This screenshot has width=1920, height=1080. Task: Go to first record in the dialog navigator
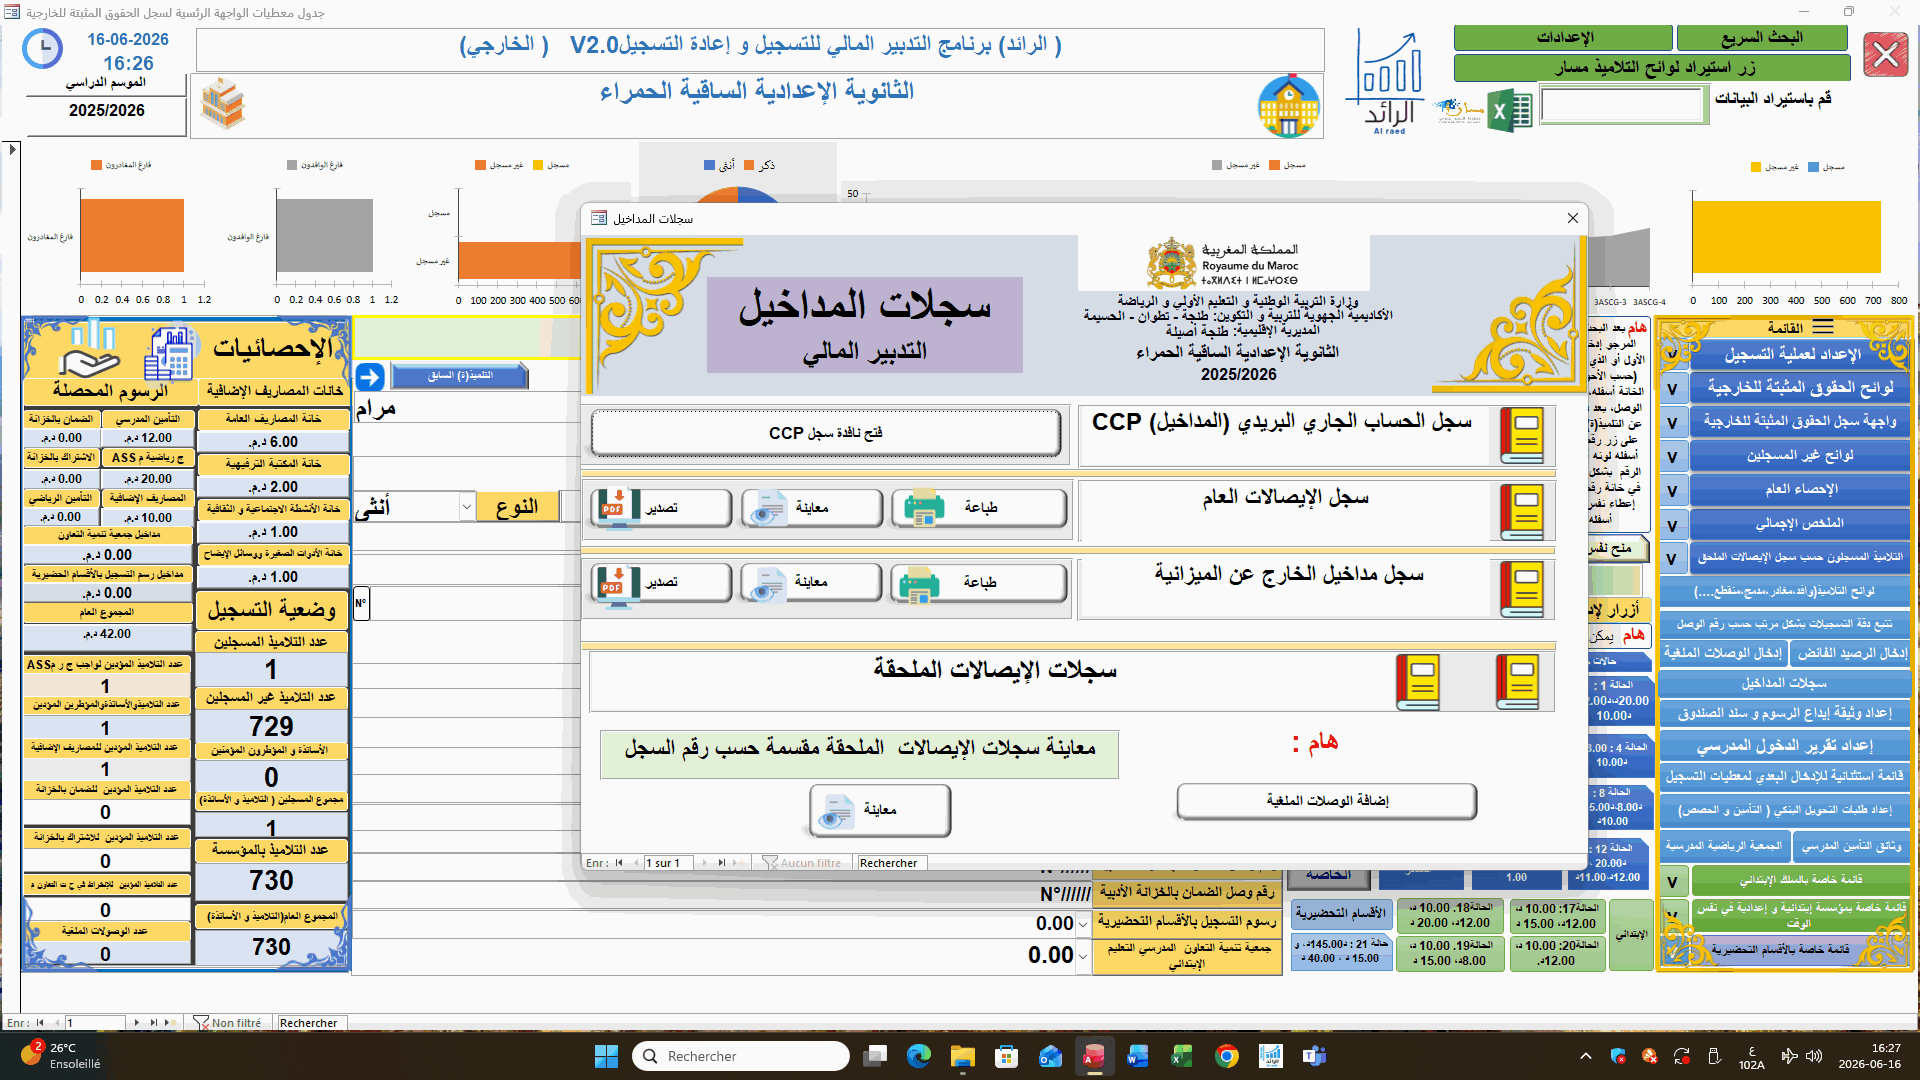pos(619,863)
